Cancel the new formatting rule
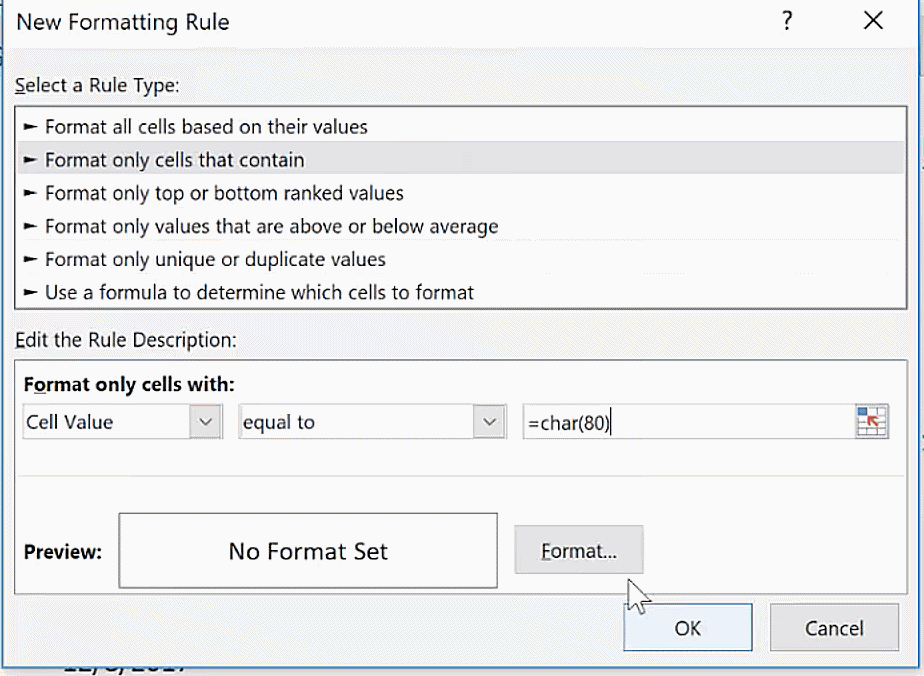 (834, 628)
